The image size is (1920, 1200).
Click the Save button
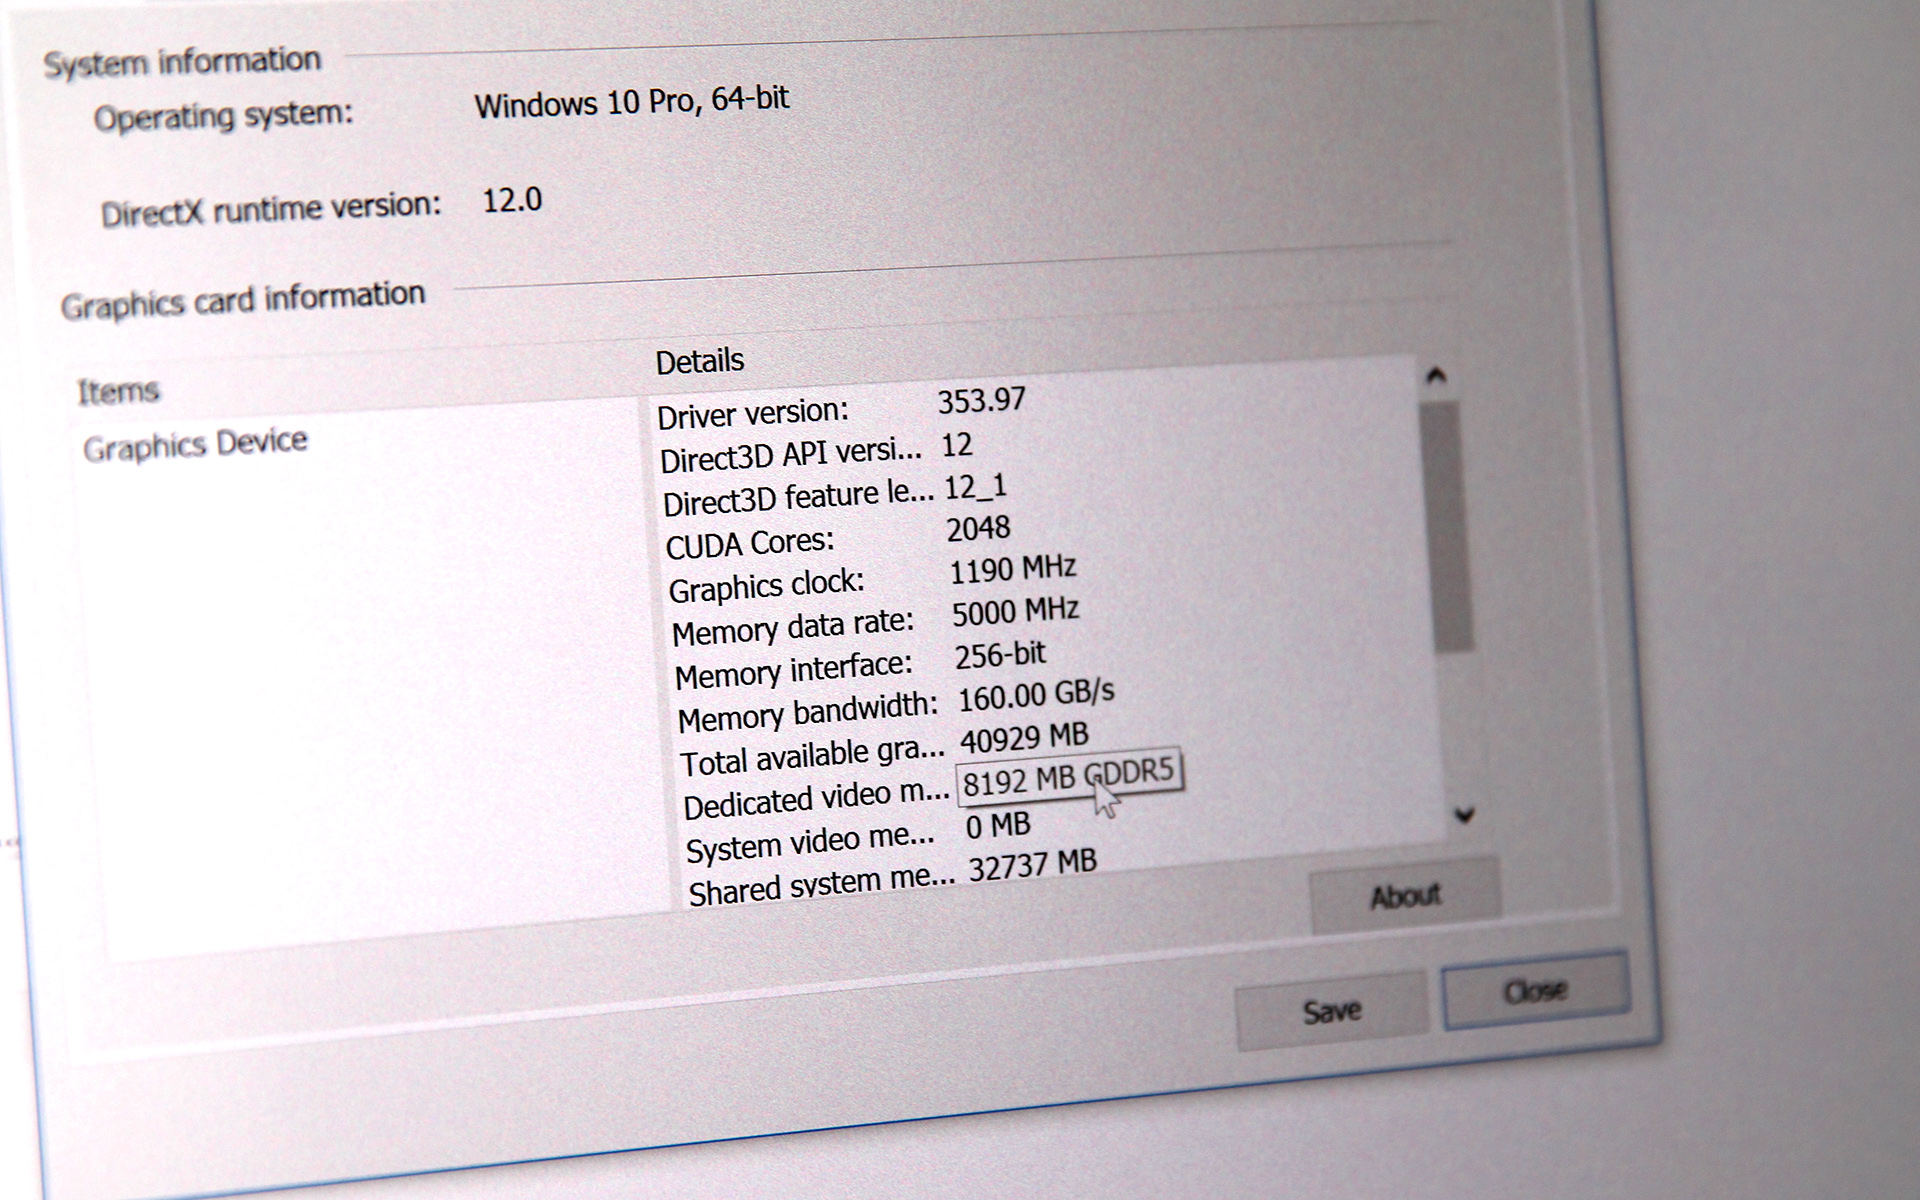coord(1331,1011)
